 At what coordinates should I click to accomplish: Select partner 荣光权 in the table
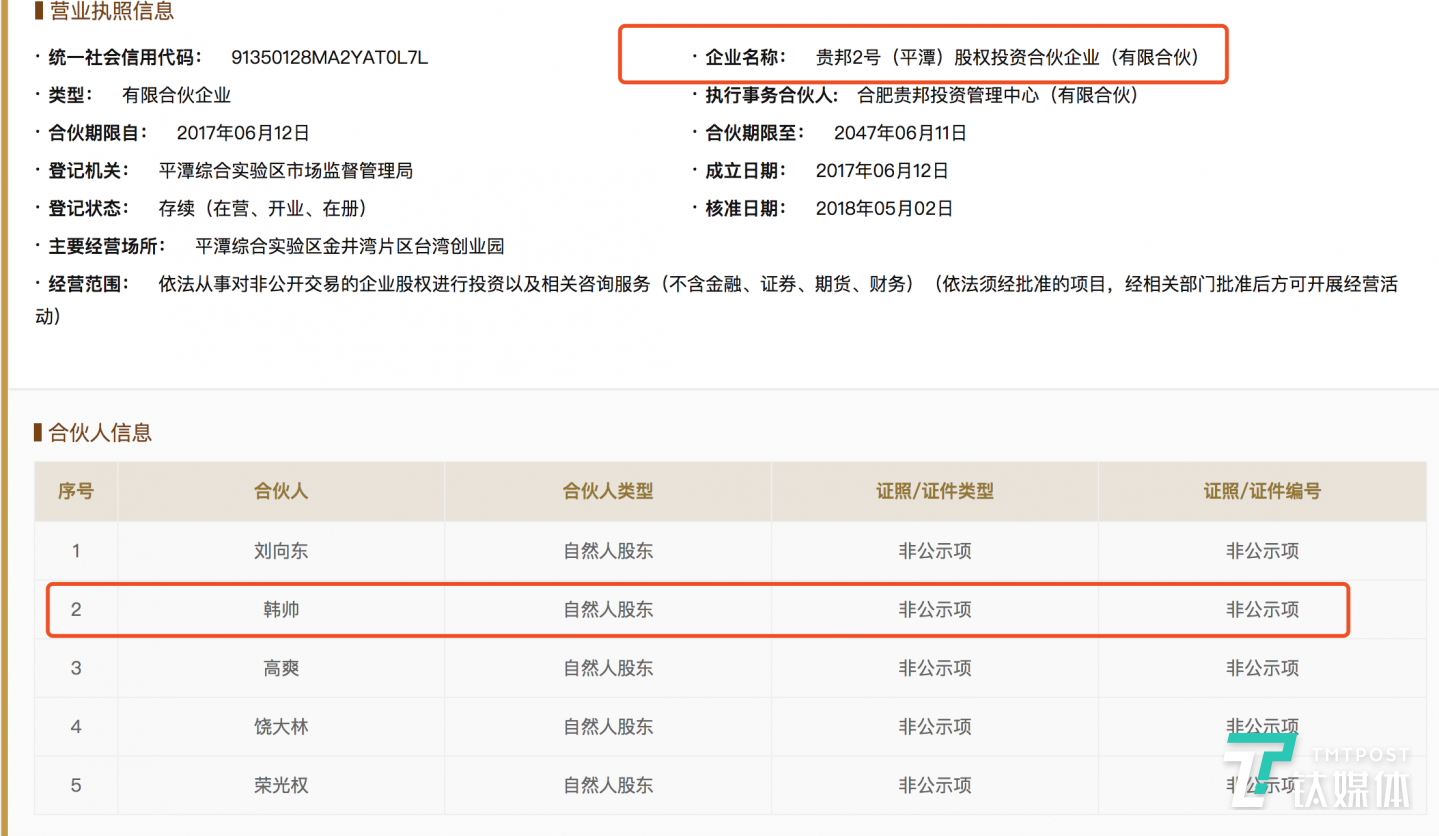point(281,786)
